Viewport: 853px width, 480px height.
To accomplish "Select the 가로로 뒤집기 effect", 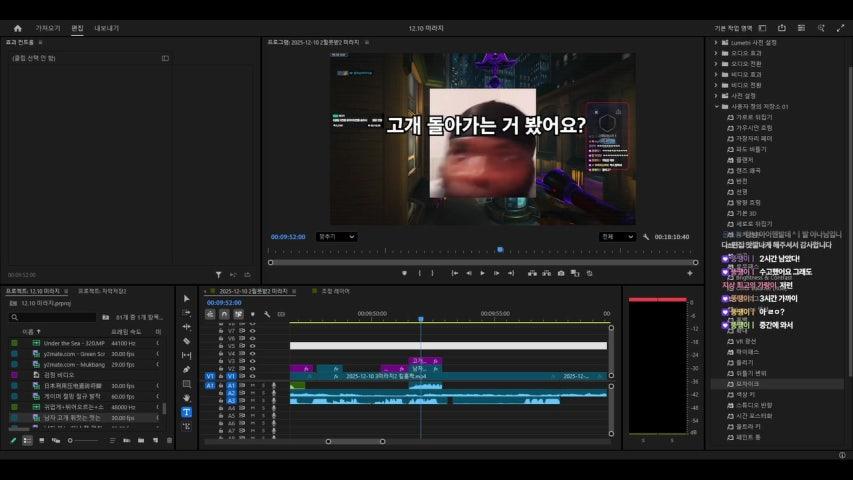I will (x=754, y=117).
